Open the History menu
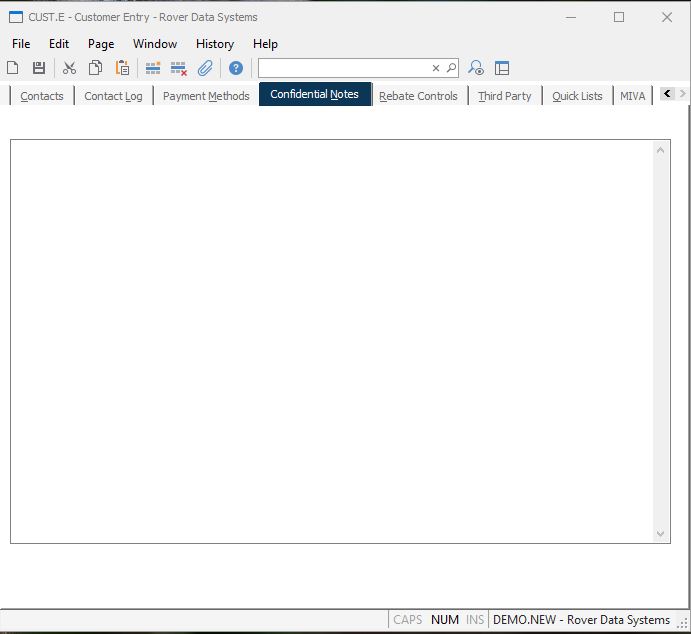This screenshot has width=691, height=634. (x=214, y=44)
